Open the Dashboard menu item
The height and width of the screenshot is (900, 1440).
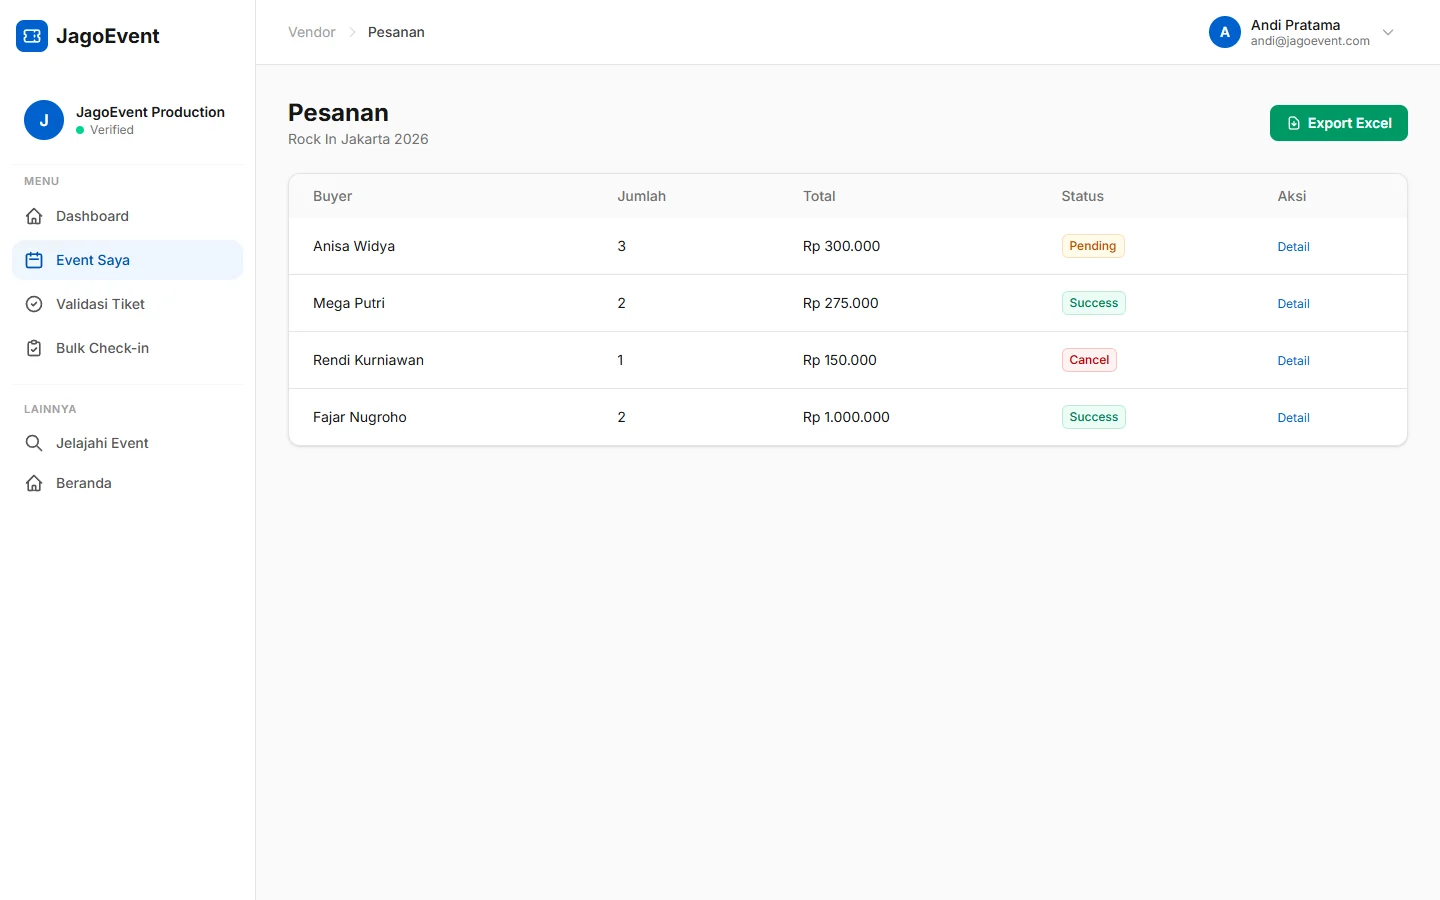click(128, 216)
